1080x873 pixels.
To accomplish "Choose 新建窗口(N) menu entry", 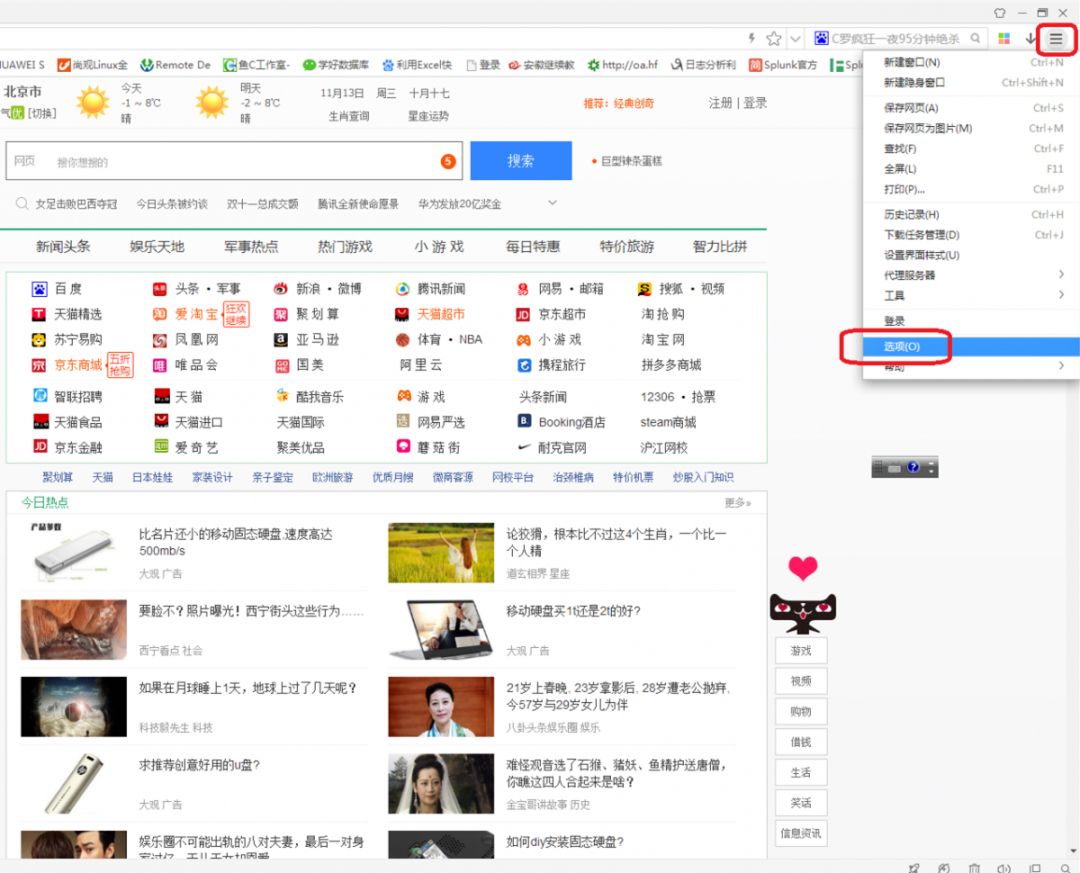I will tap(971, 62).
